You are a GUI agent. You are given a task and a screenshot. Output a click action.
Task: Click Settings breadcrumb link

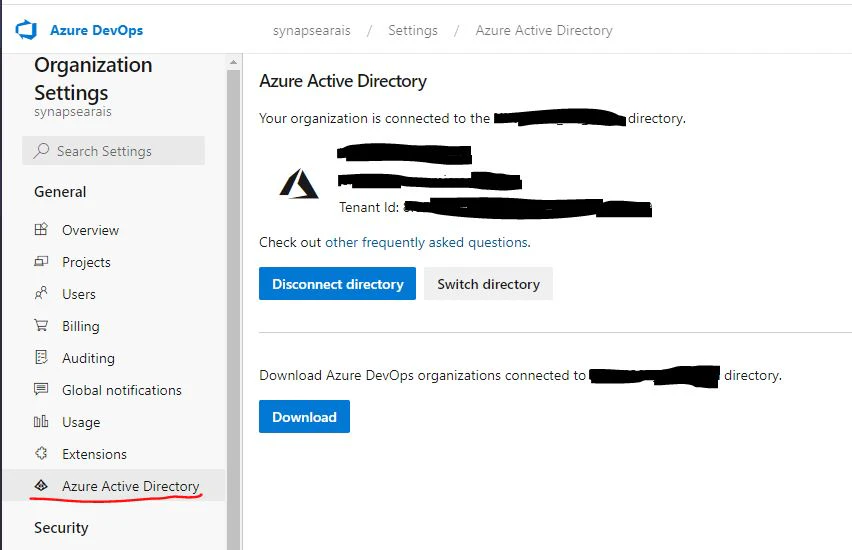[413, 30]
